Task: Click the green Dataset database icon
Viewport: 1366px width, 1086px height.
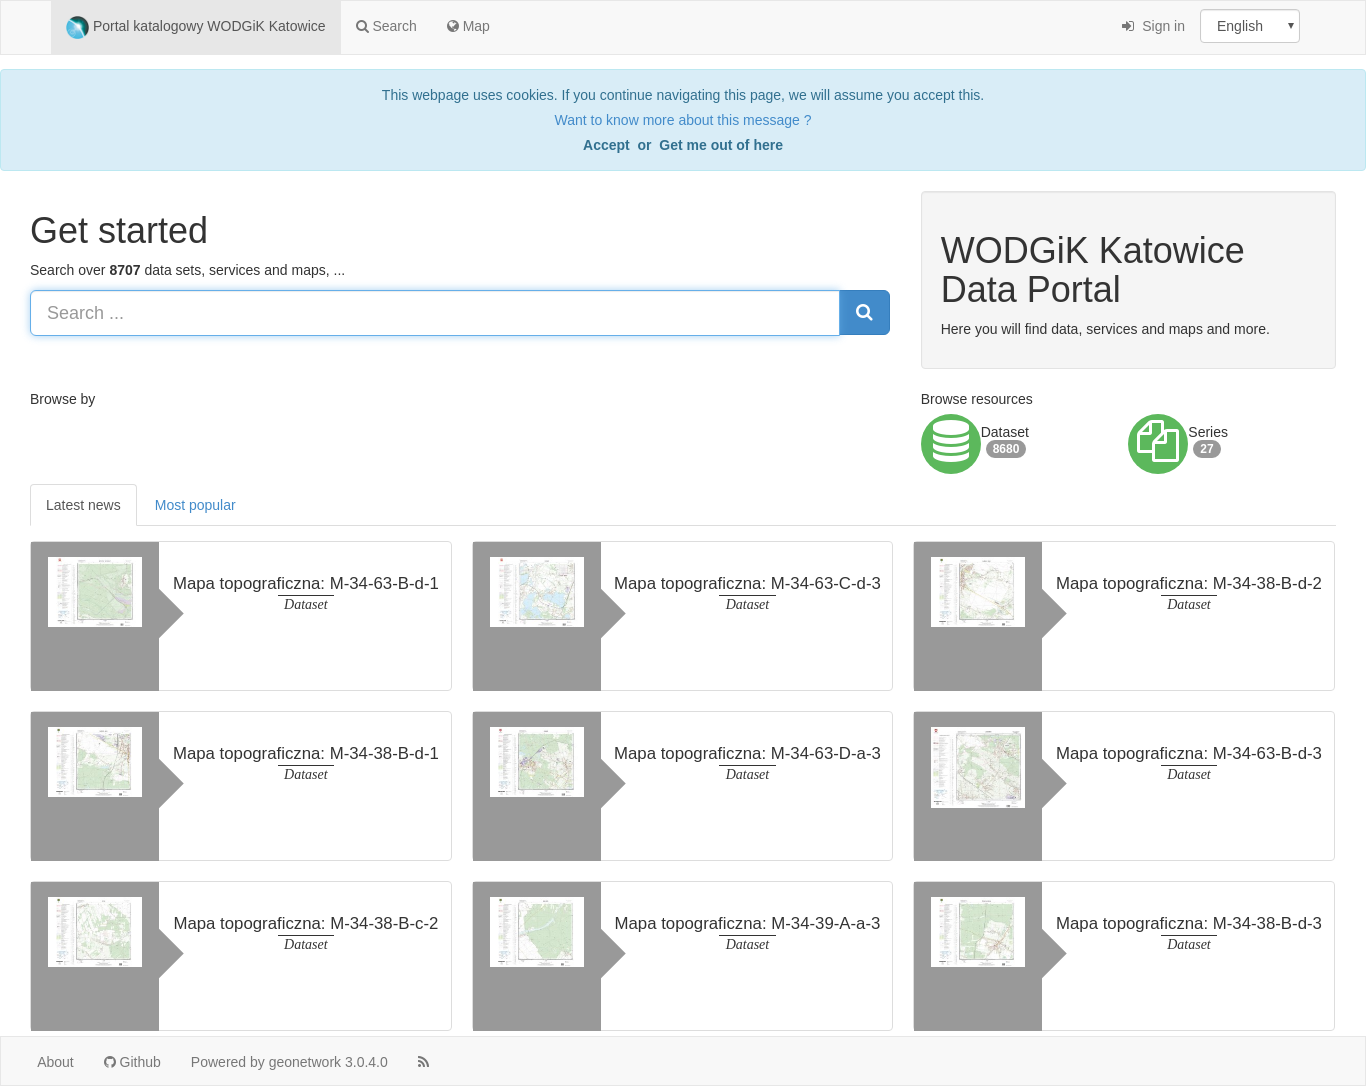Action: [950, 444]
